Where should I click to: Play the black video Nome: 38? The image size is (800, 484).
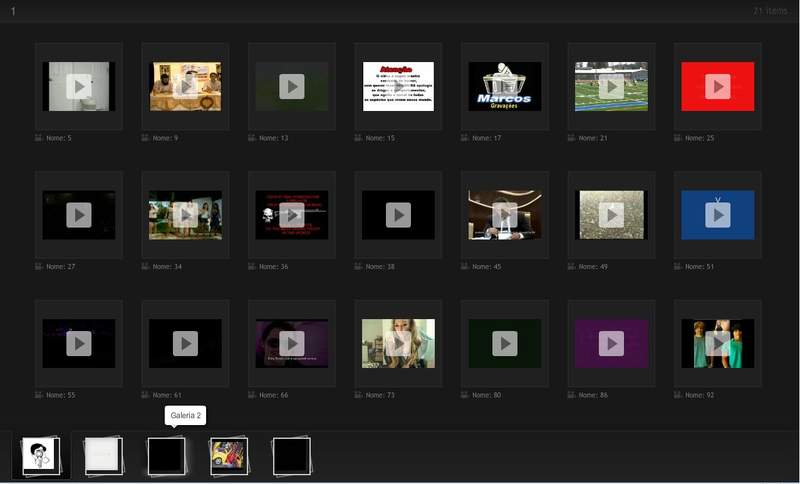pyautogui.click(x=398, y=215)
